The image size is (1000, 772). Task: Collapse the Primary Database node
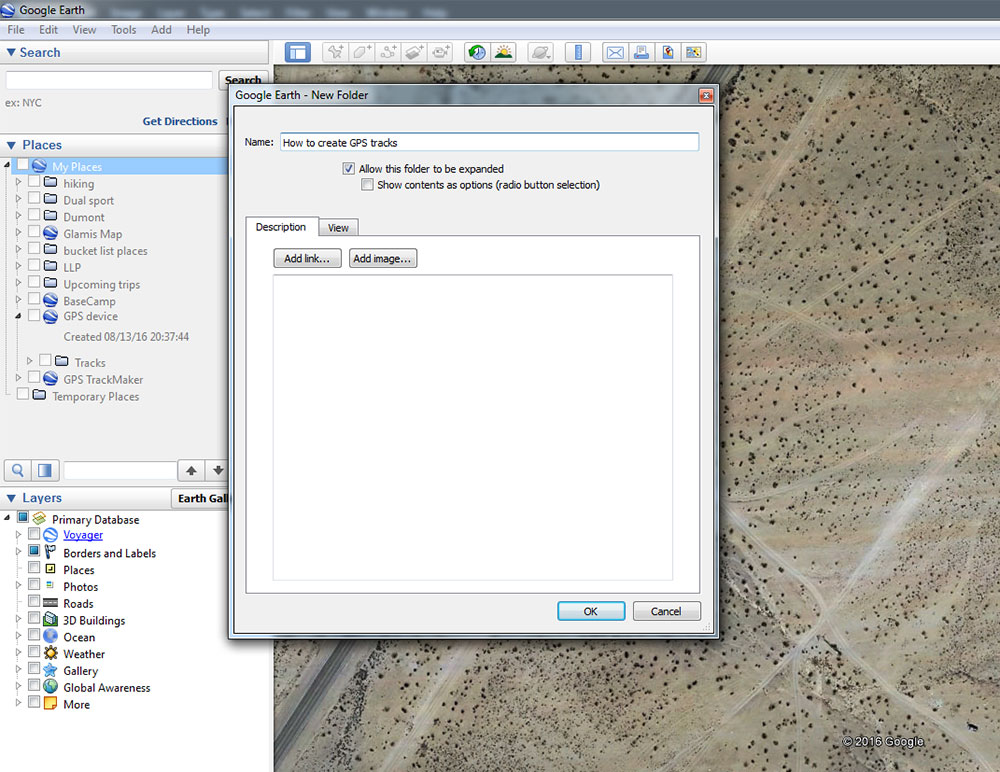7,517
